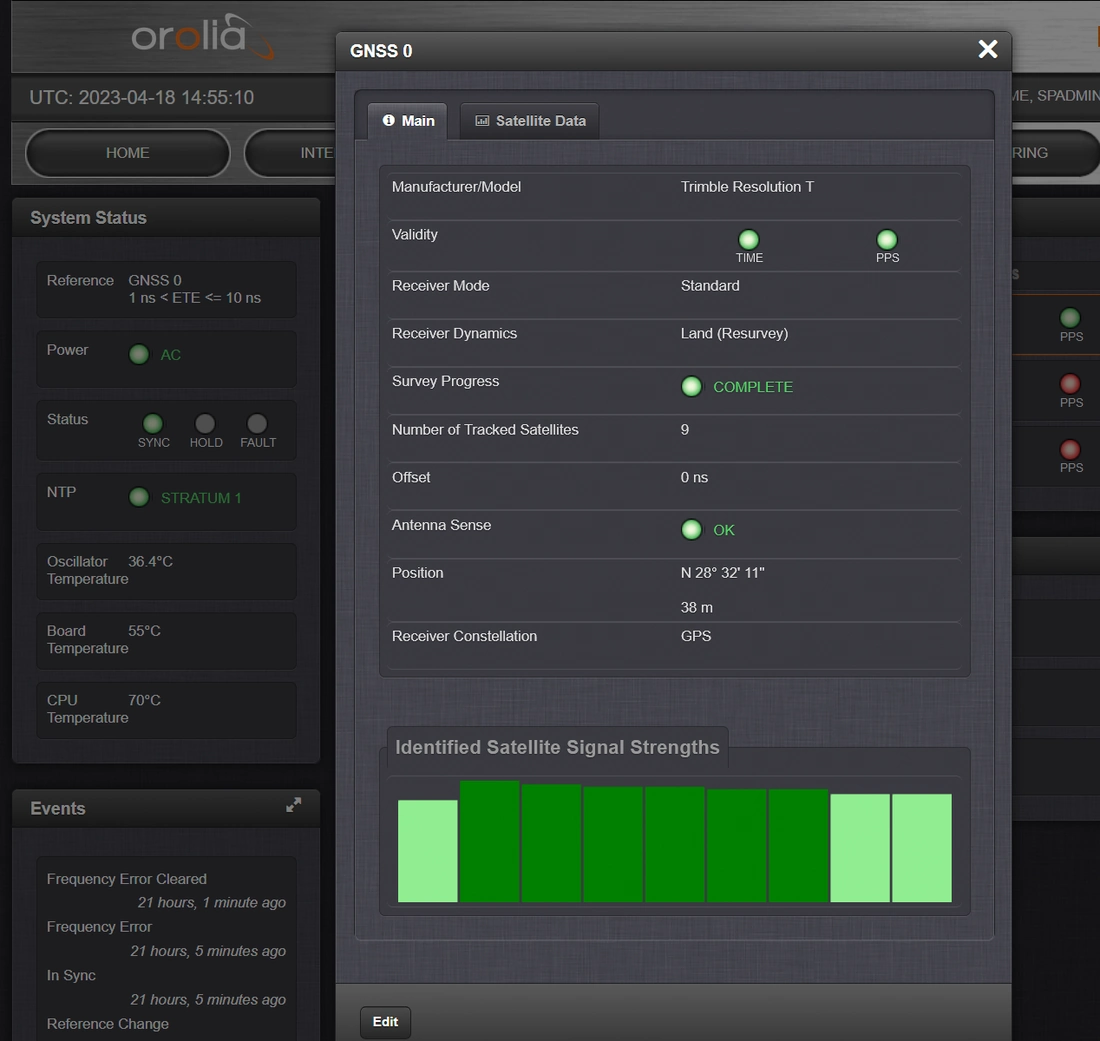Click the '38 m' altitude value
This screenshot has height=1041, width=1100.
tap(697, 607)
